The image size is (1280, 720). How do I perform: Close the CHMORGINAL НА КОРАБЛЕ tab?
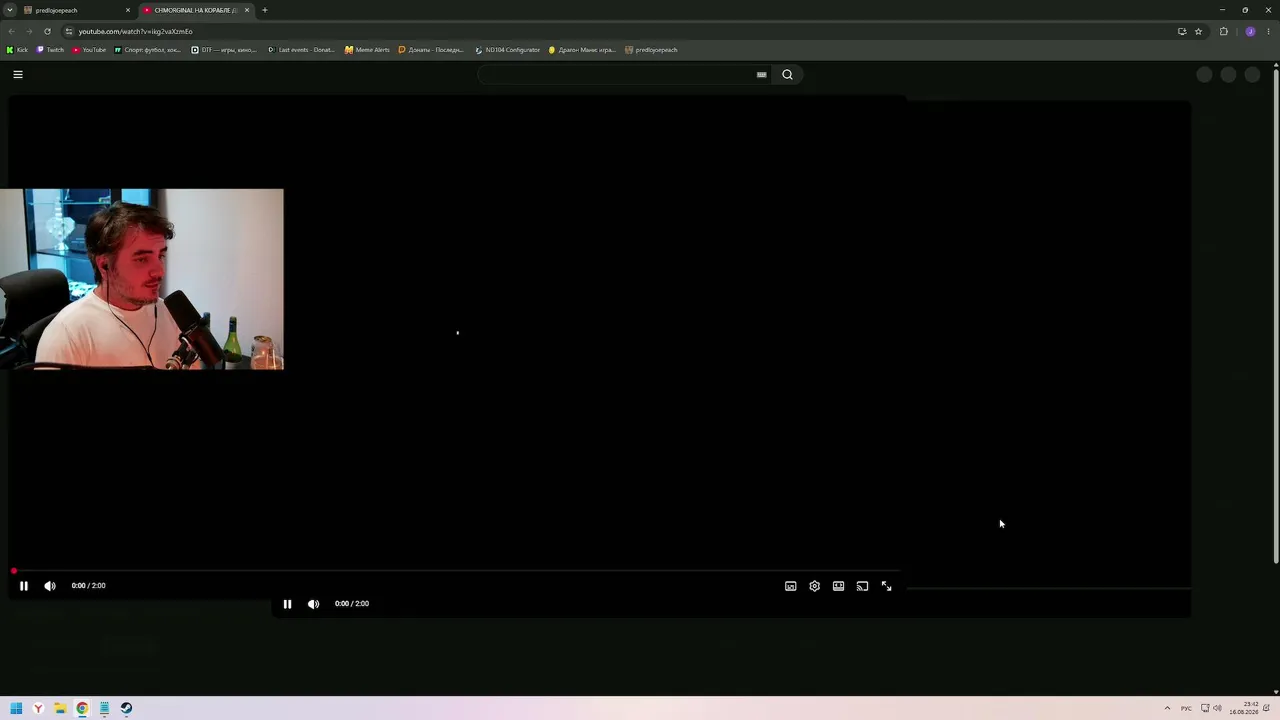(247, 10)
